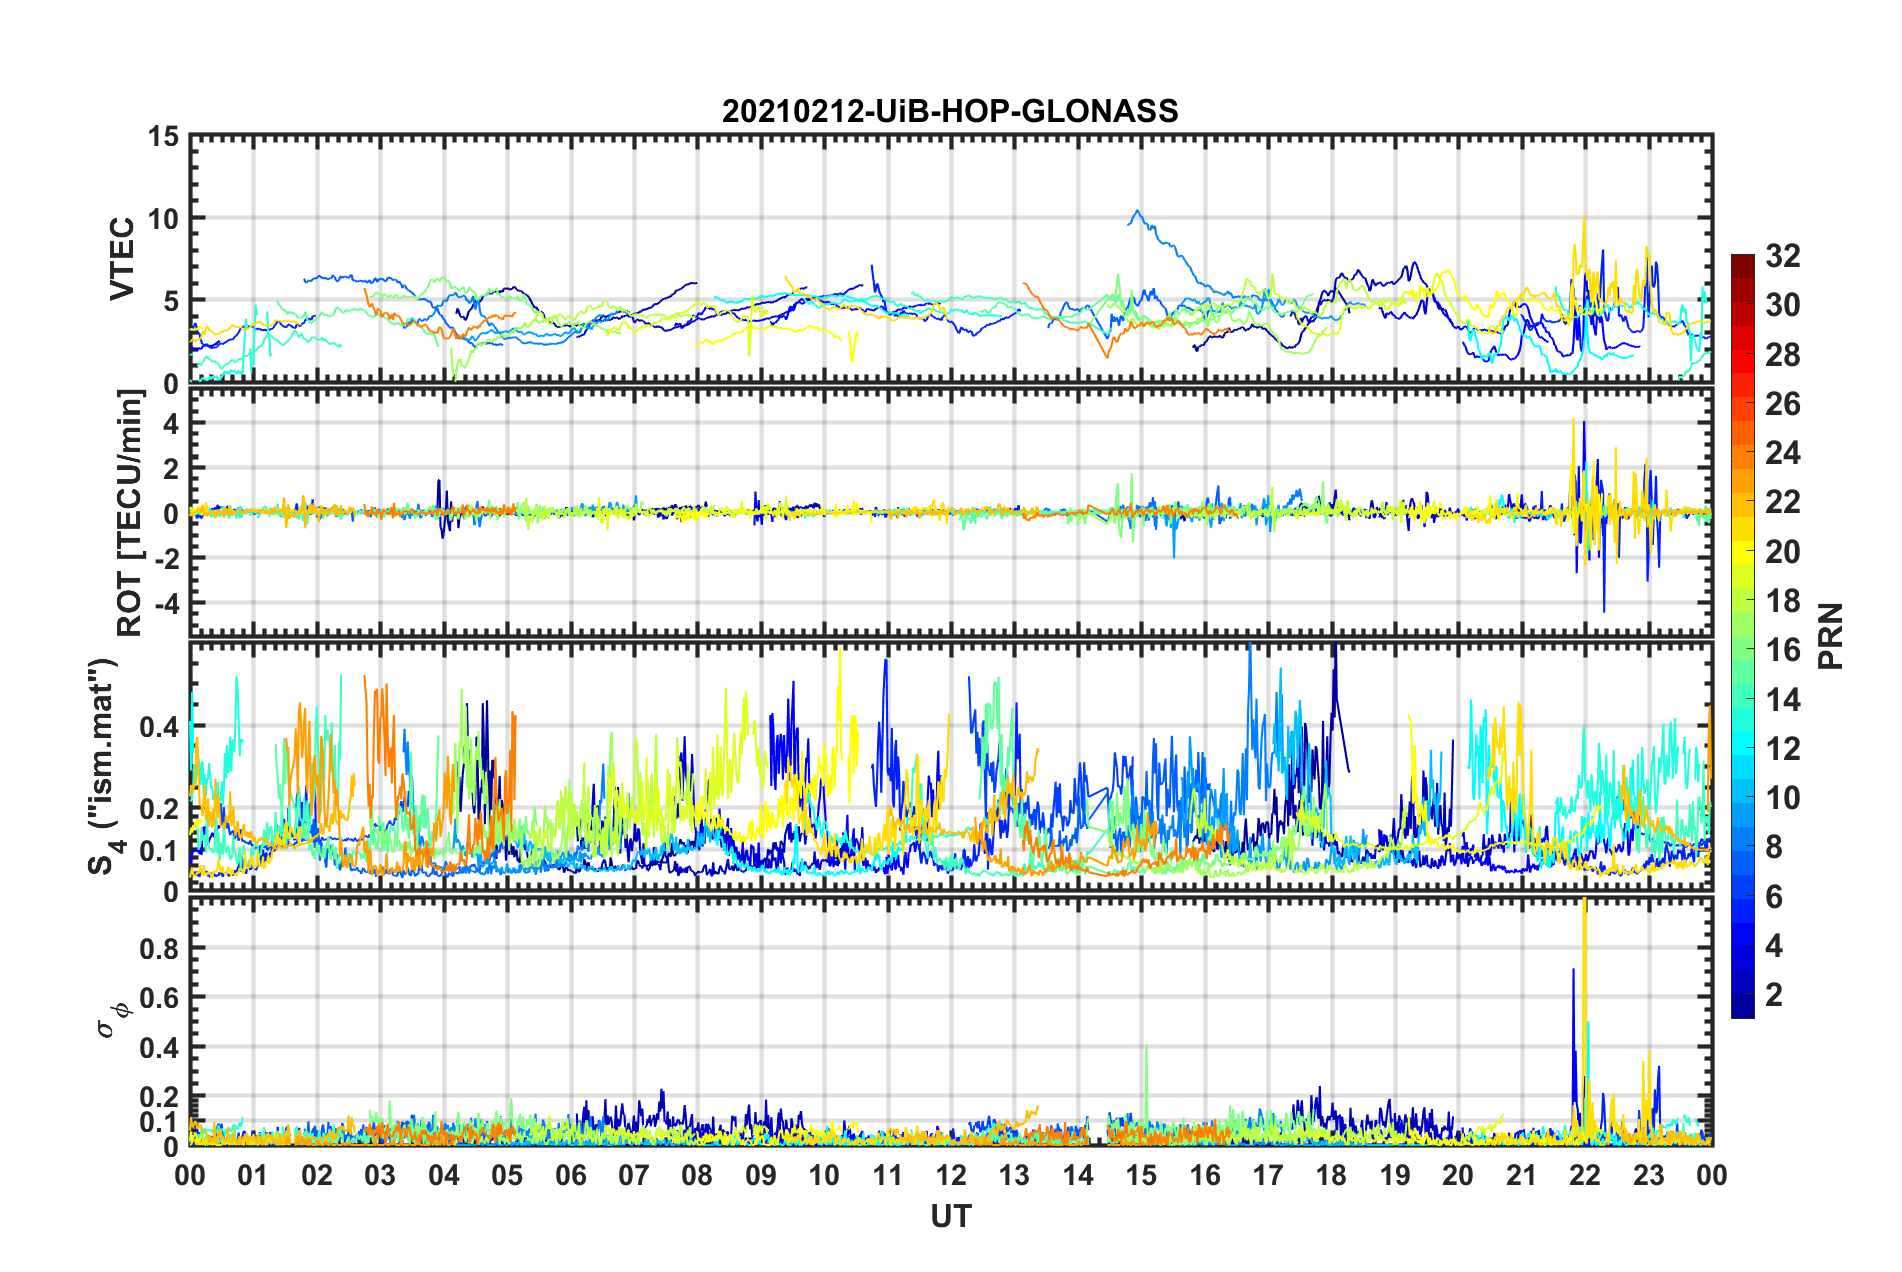Click the PRN colorbar label
The image size is (1902, 1272).
point(1832,636)
